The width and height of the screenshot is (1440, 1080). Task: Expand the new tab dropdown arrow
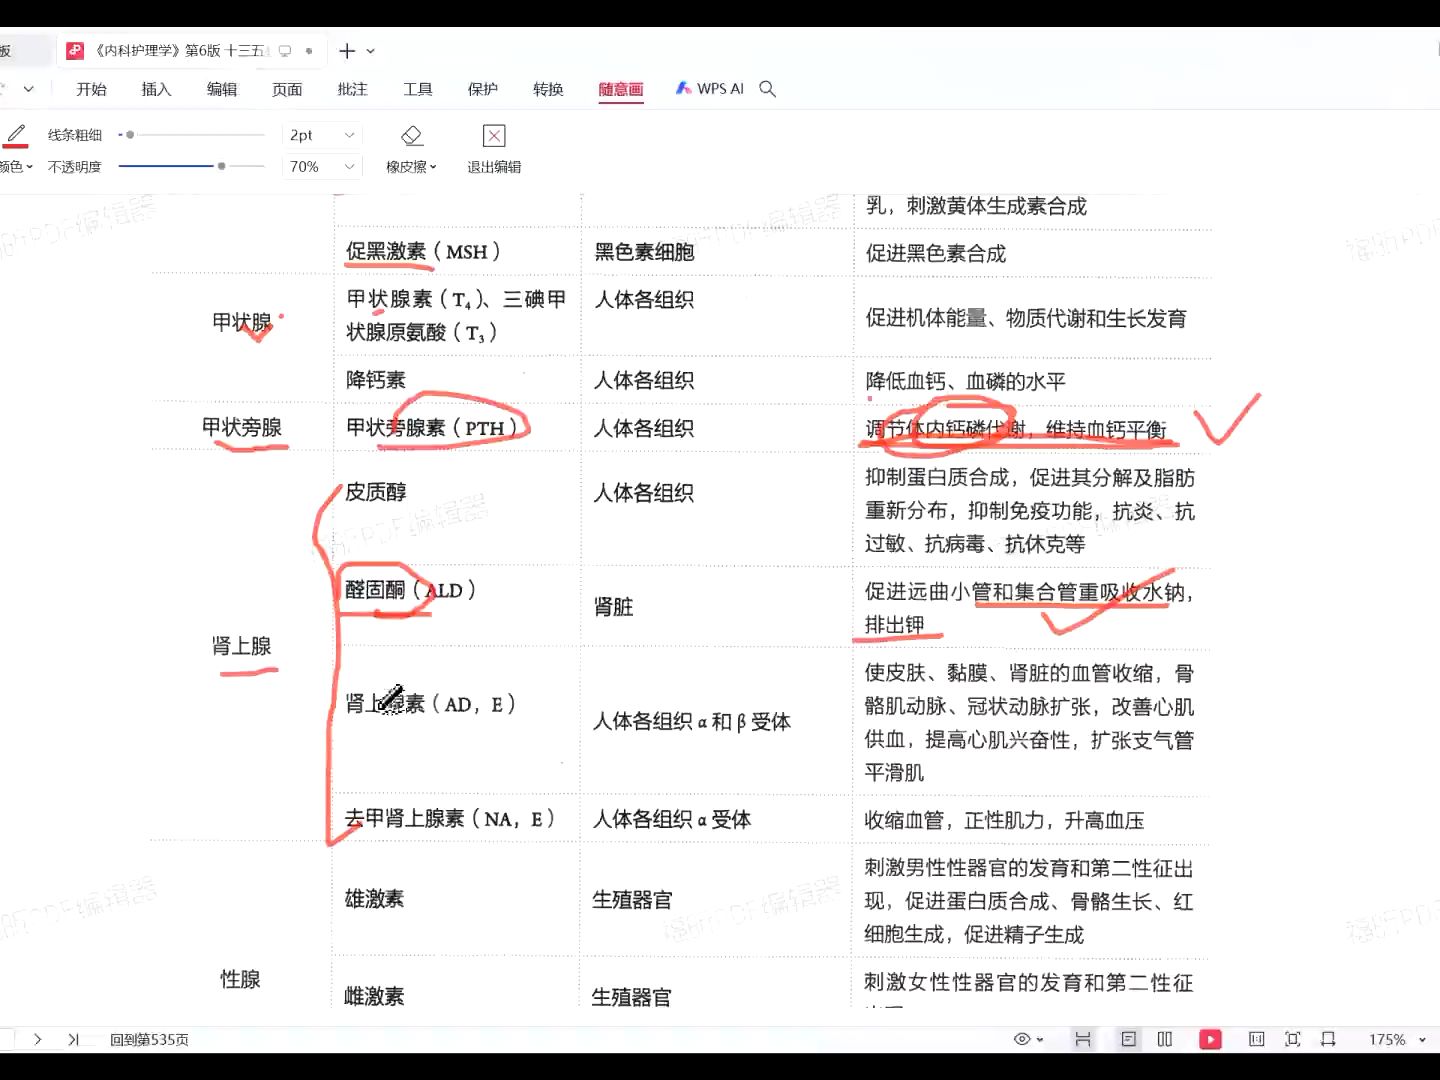point(371,51)
